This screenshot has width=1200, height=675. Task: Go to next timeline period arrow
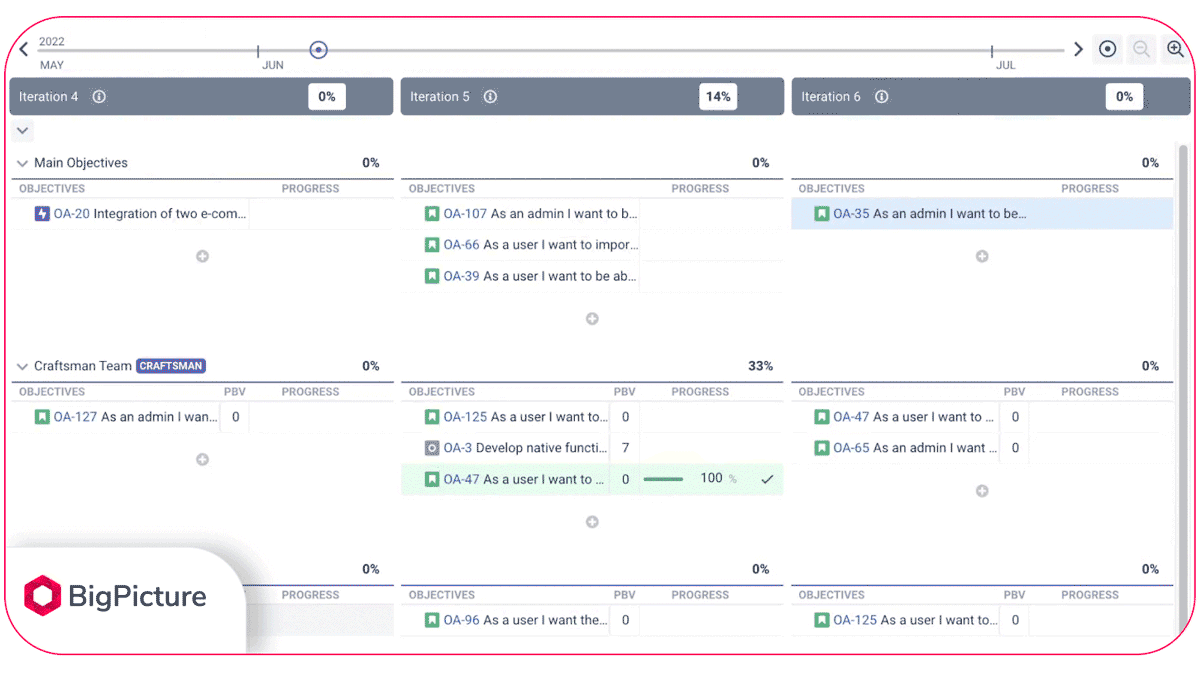point(1078,49)
